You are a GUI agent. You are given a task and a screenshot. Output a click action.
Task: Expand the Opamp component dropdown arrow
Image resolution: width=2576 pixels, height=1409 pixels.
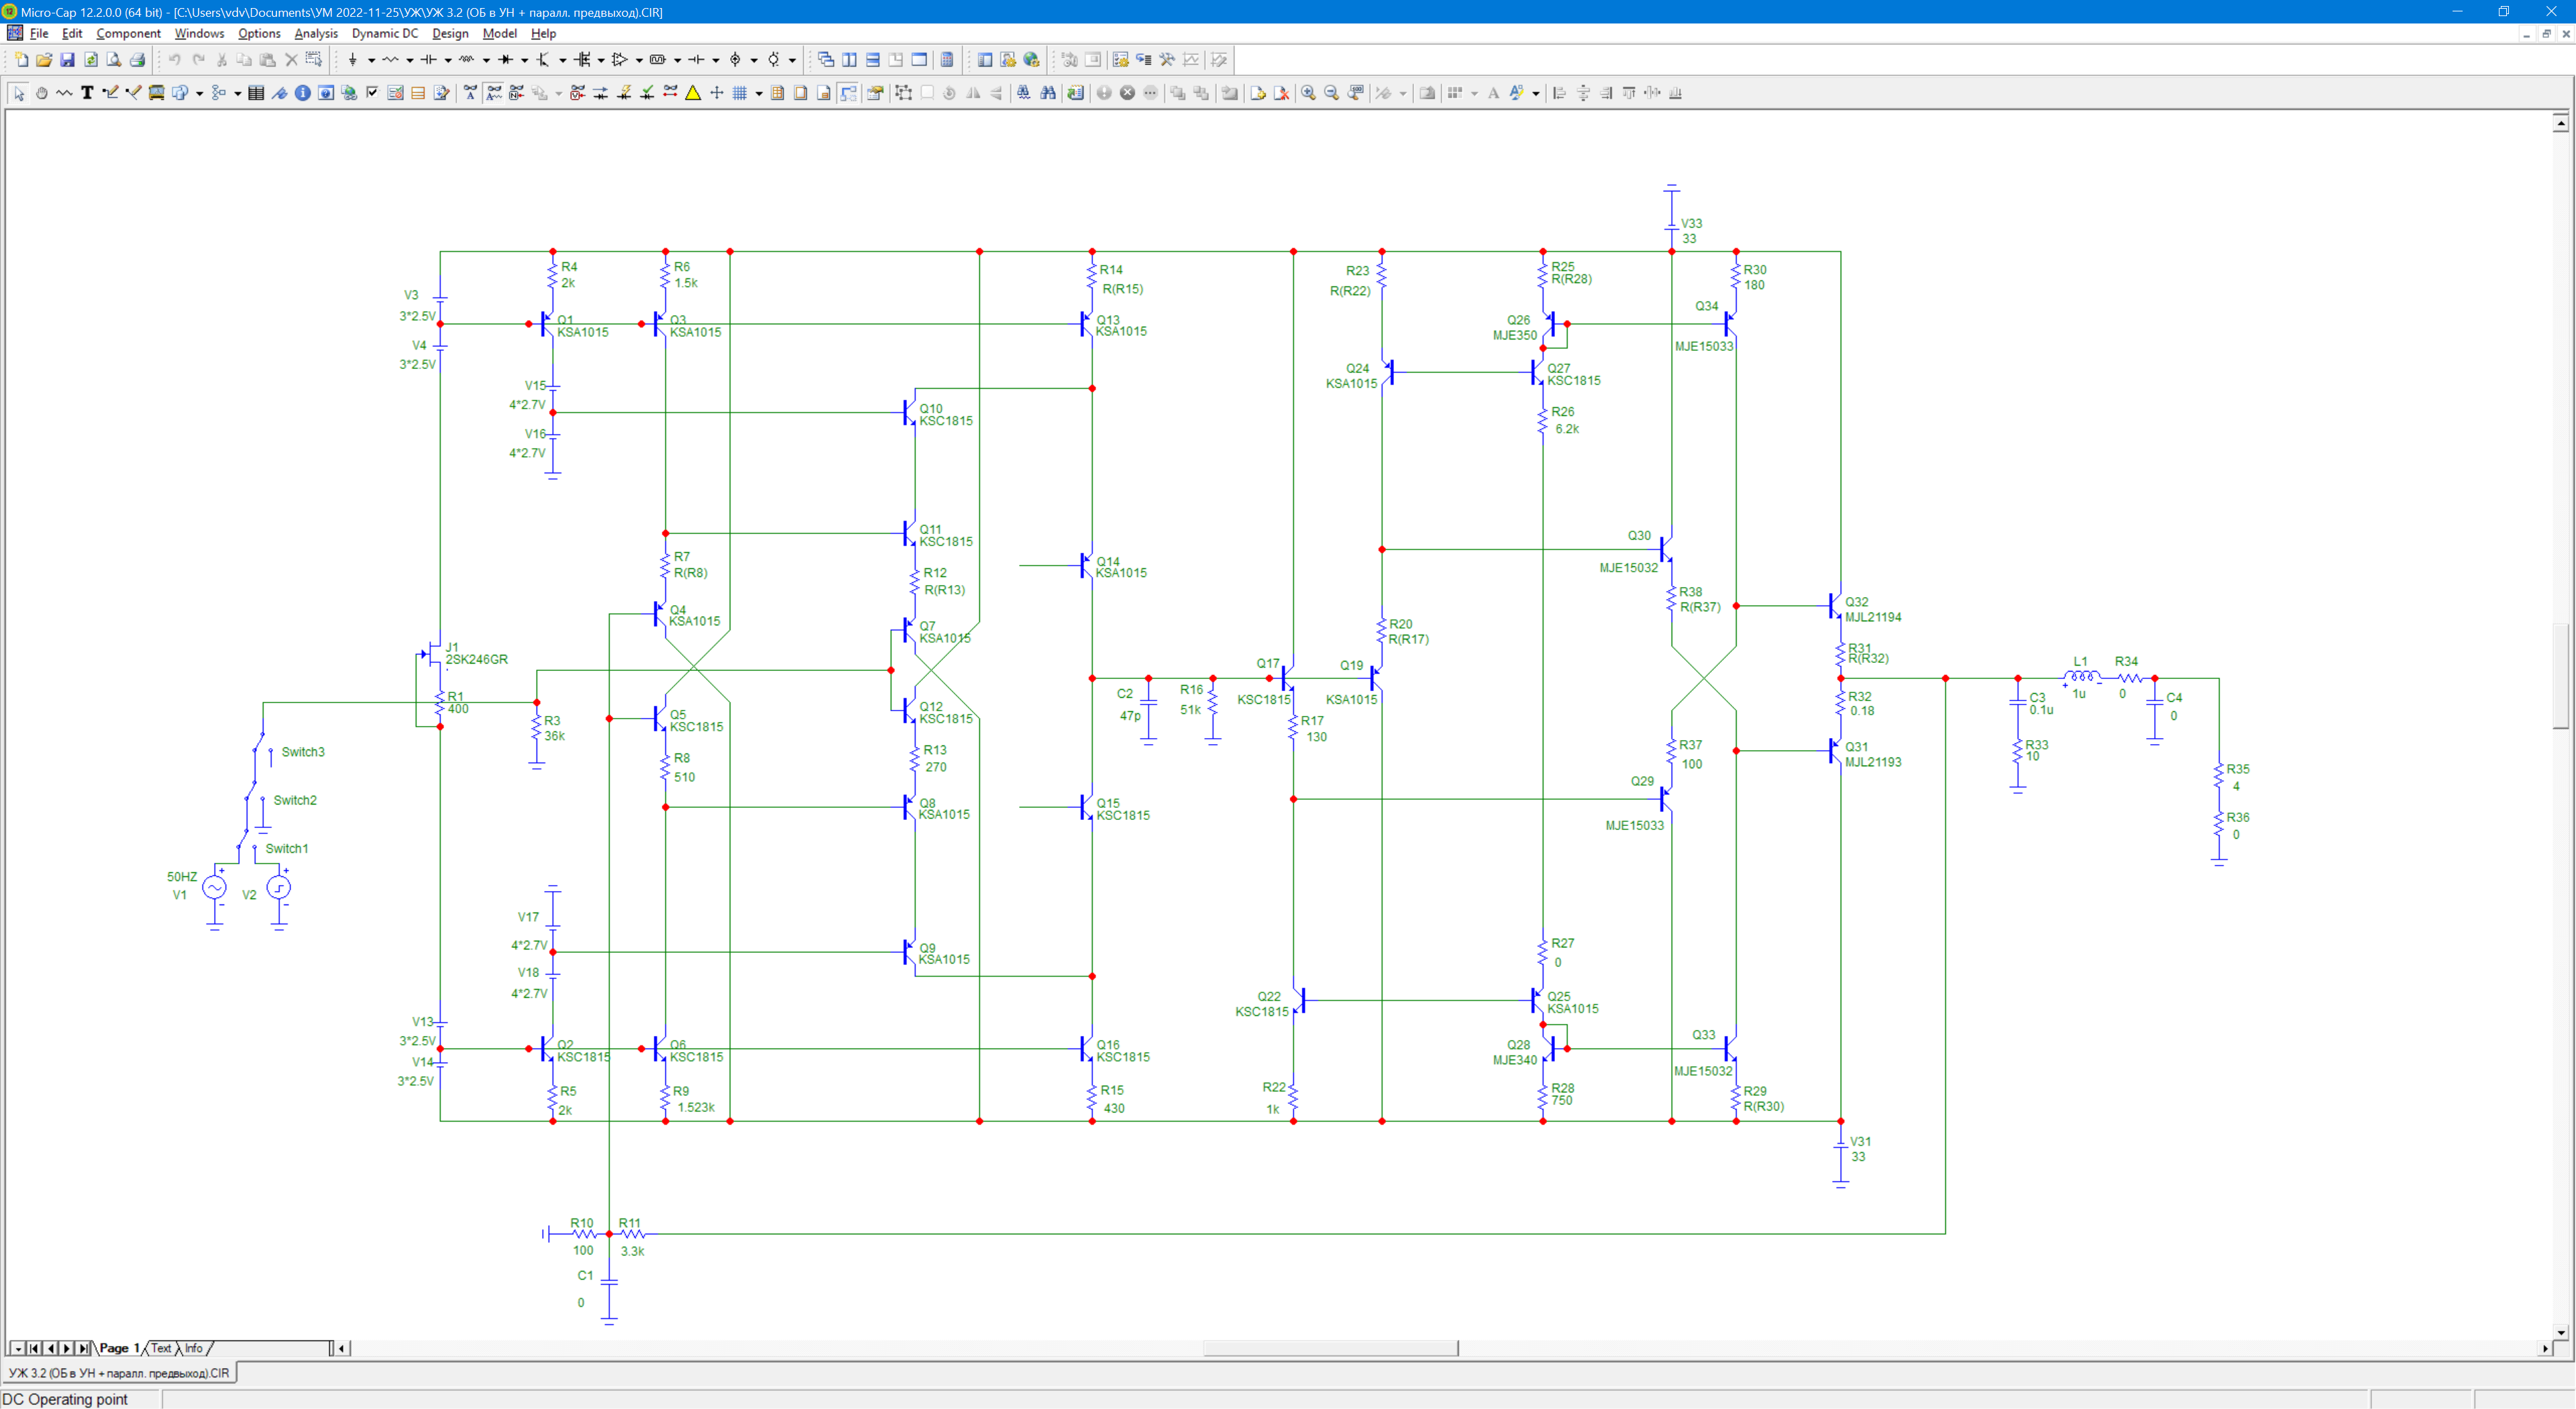point(639,60)
